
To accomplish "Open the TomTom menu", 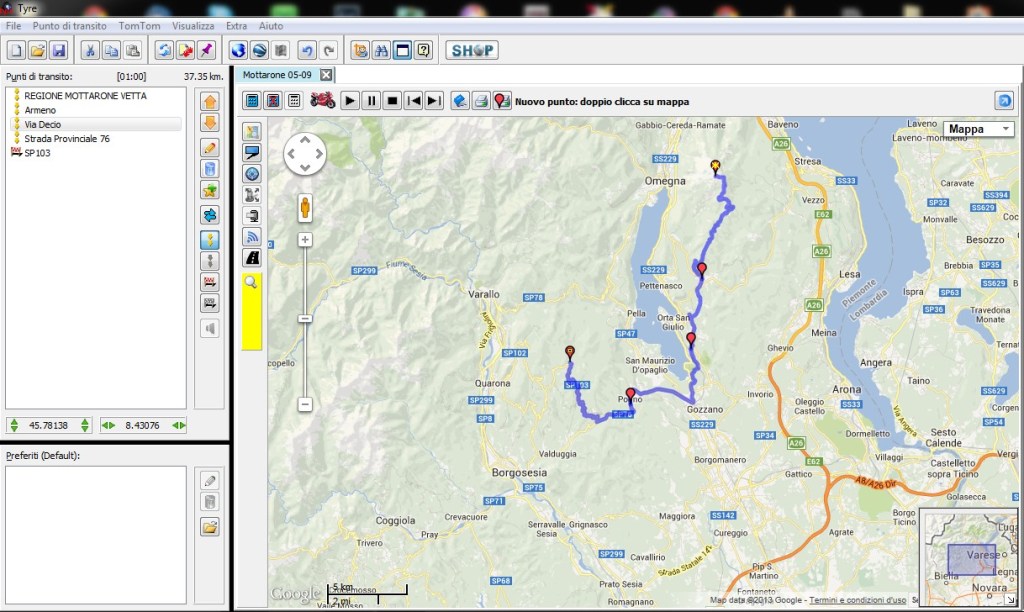I will (138, 25).
